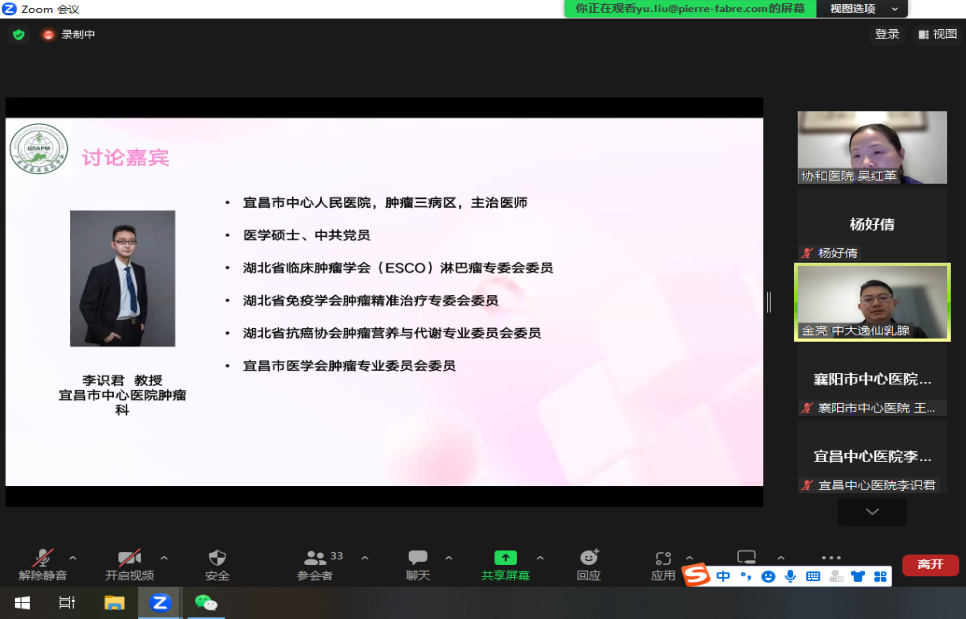
Task: Click the shared-screen divider handle
Action: [x=768, y=301]
